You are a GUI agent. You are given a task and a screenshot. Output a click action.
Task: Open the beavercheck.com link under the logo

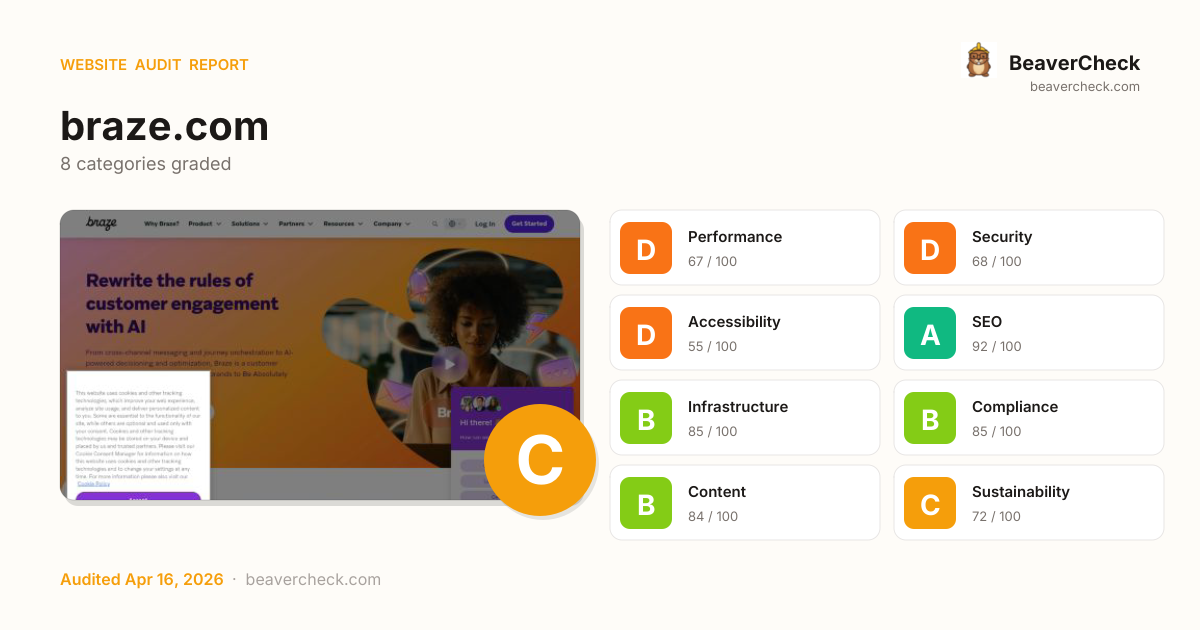pyautogui.click(x=1085, y=86)
